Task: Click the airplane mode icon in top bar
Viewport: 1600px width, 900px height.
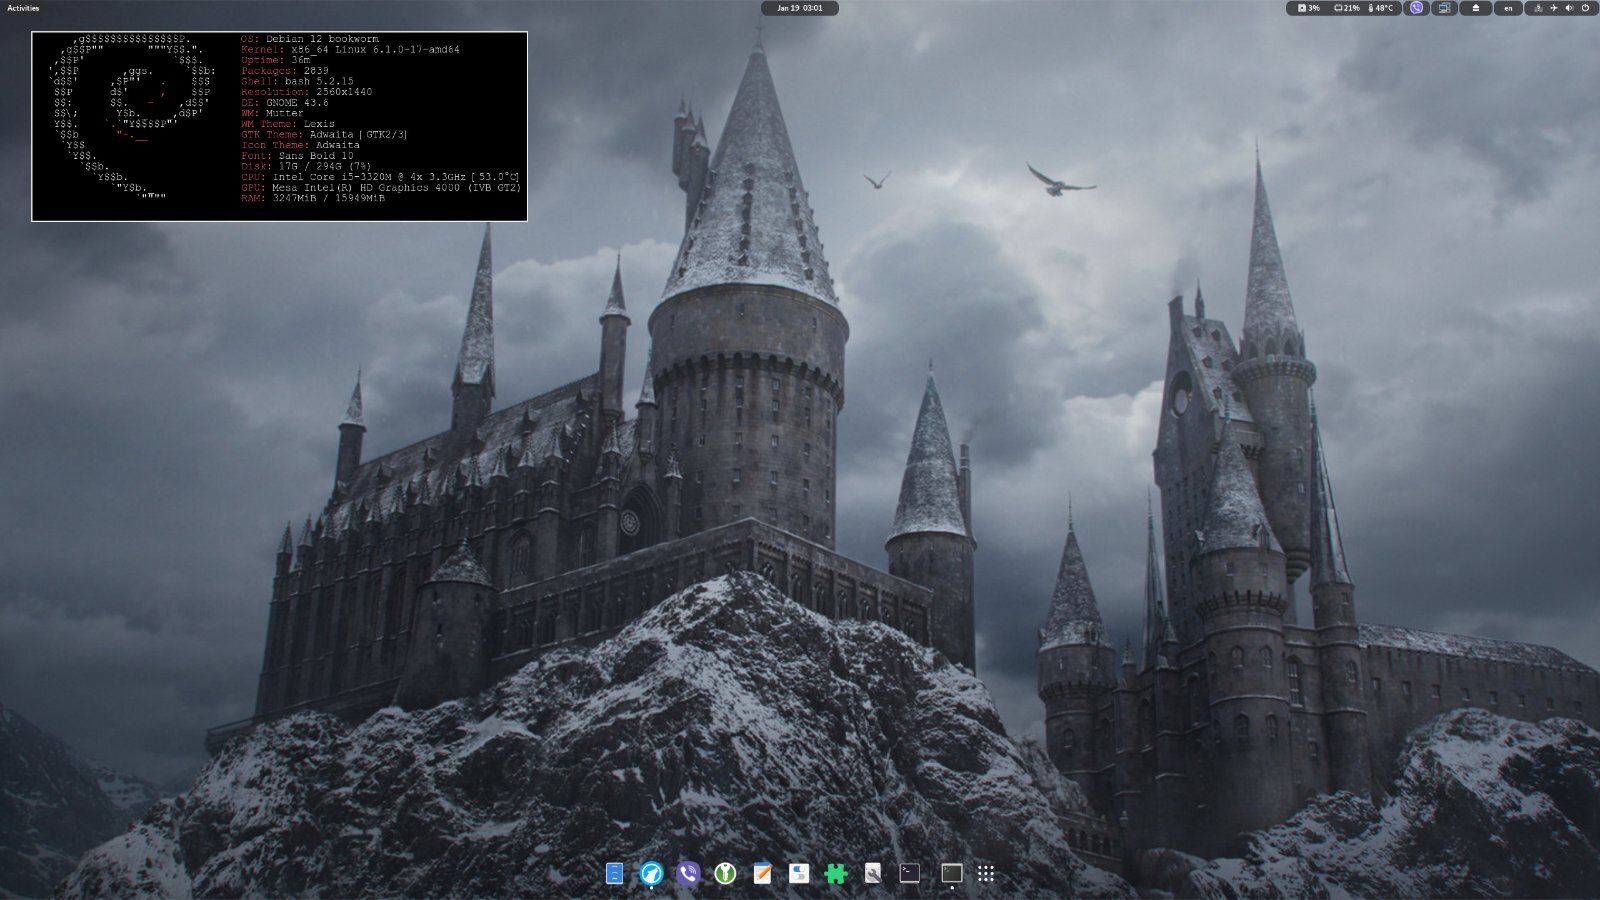Action: [x=1554, y=8]
